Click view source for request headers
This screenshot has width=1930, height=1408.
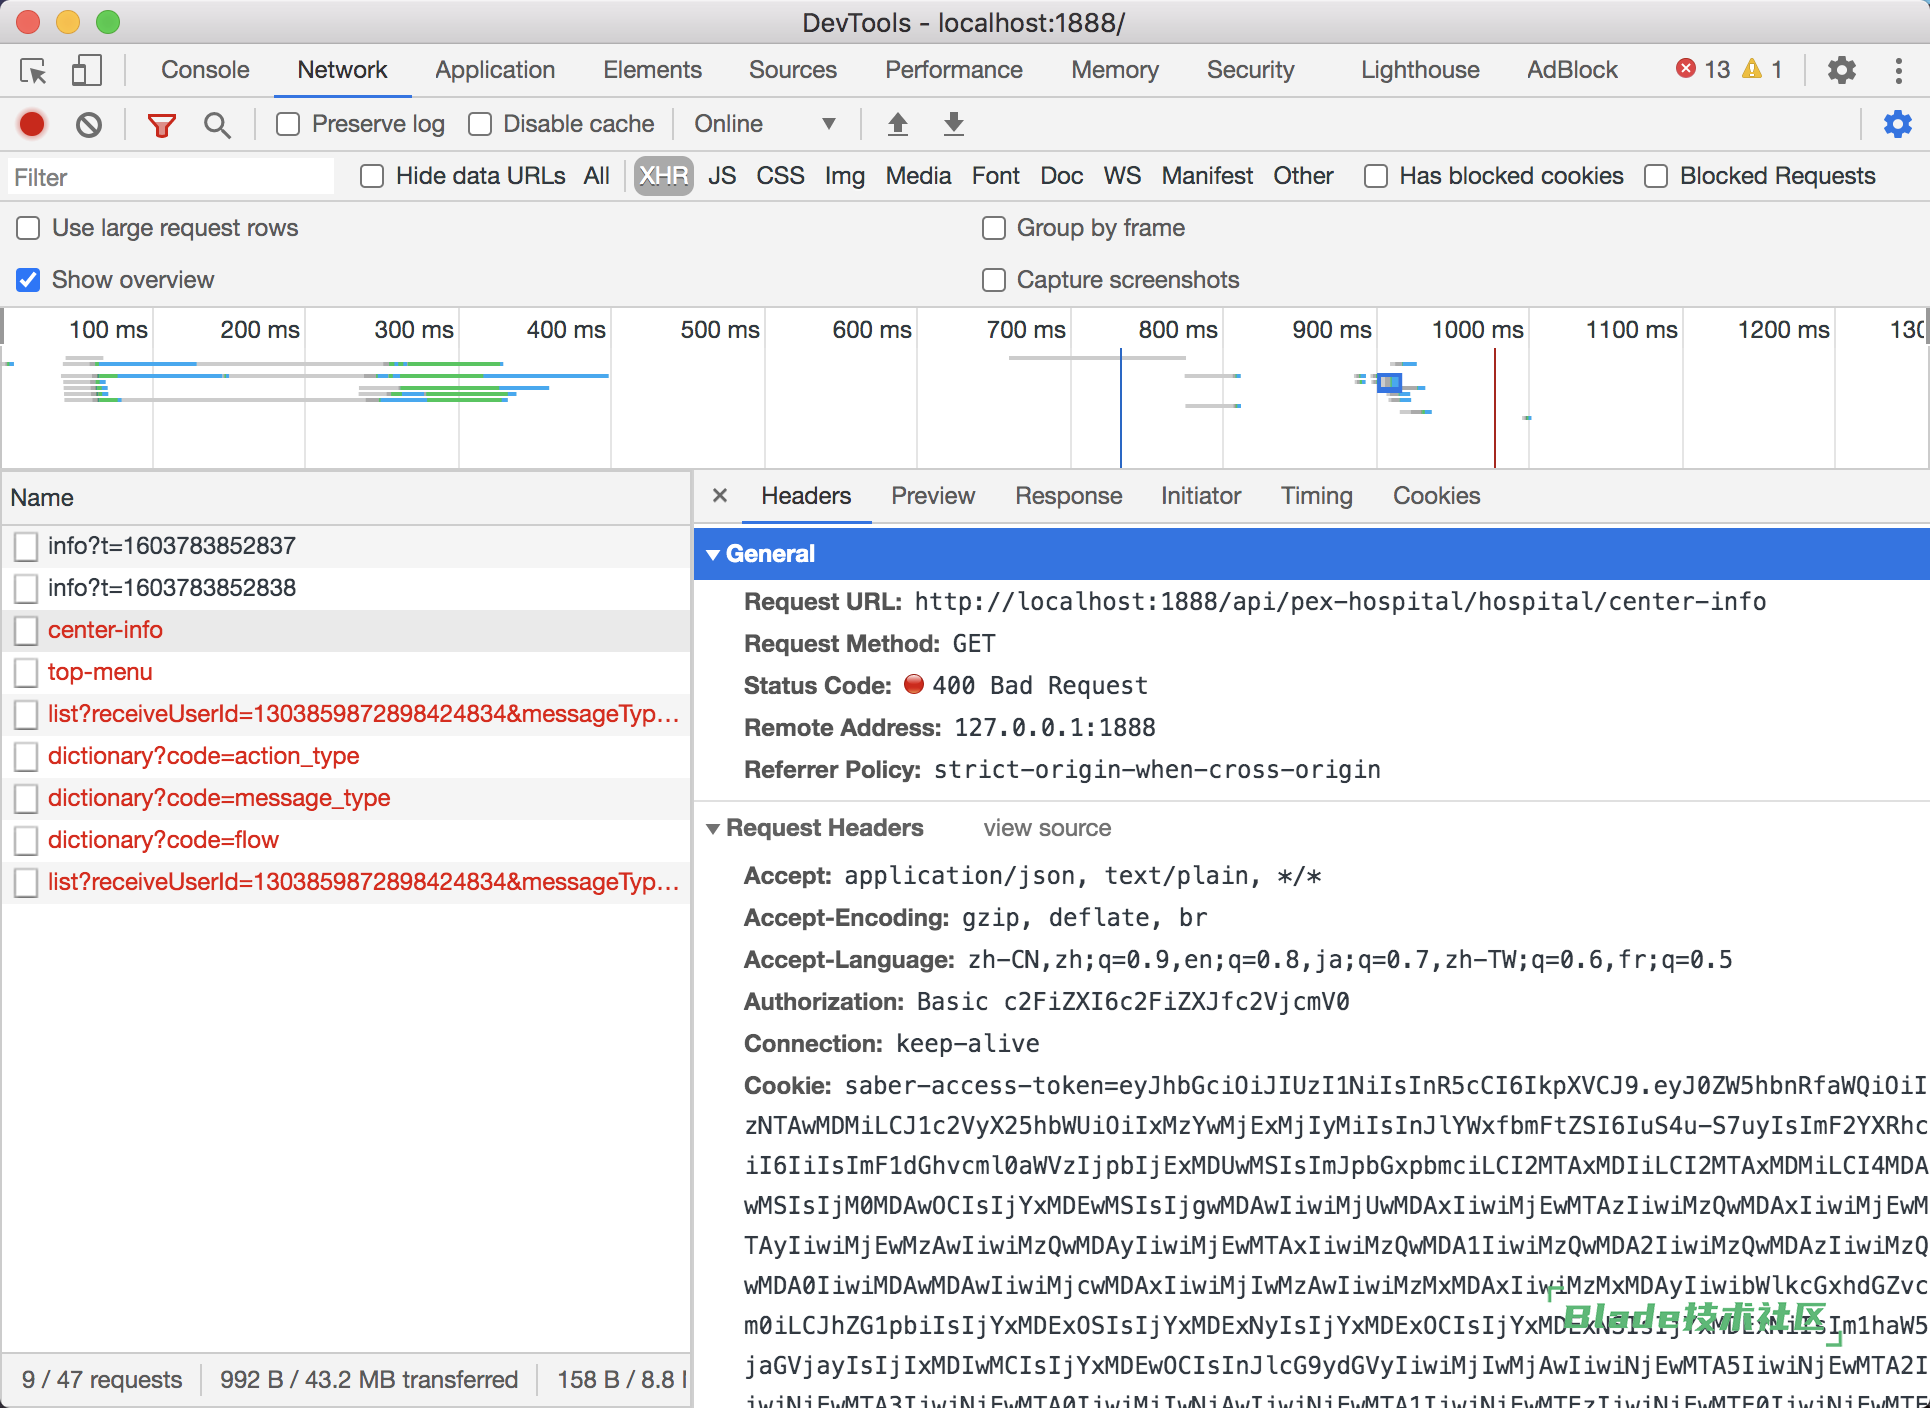[x=1047, y=828]
